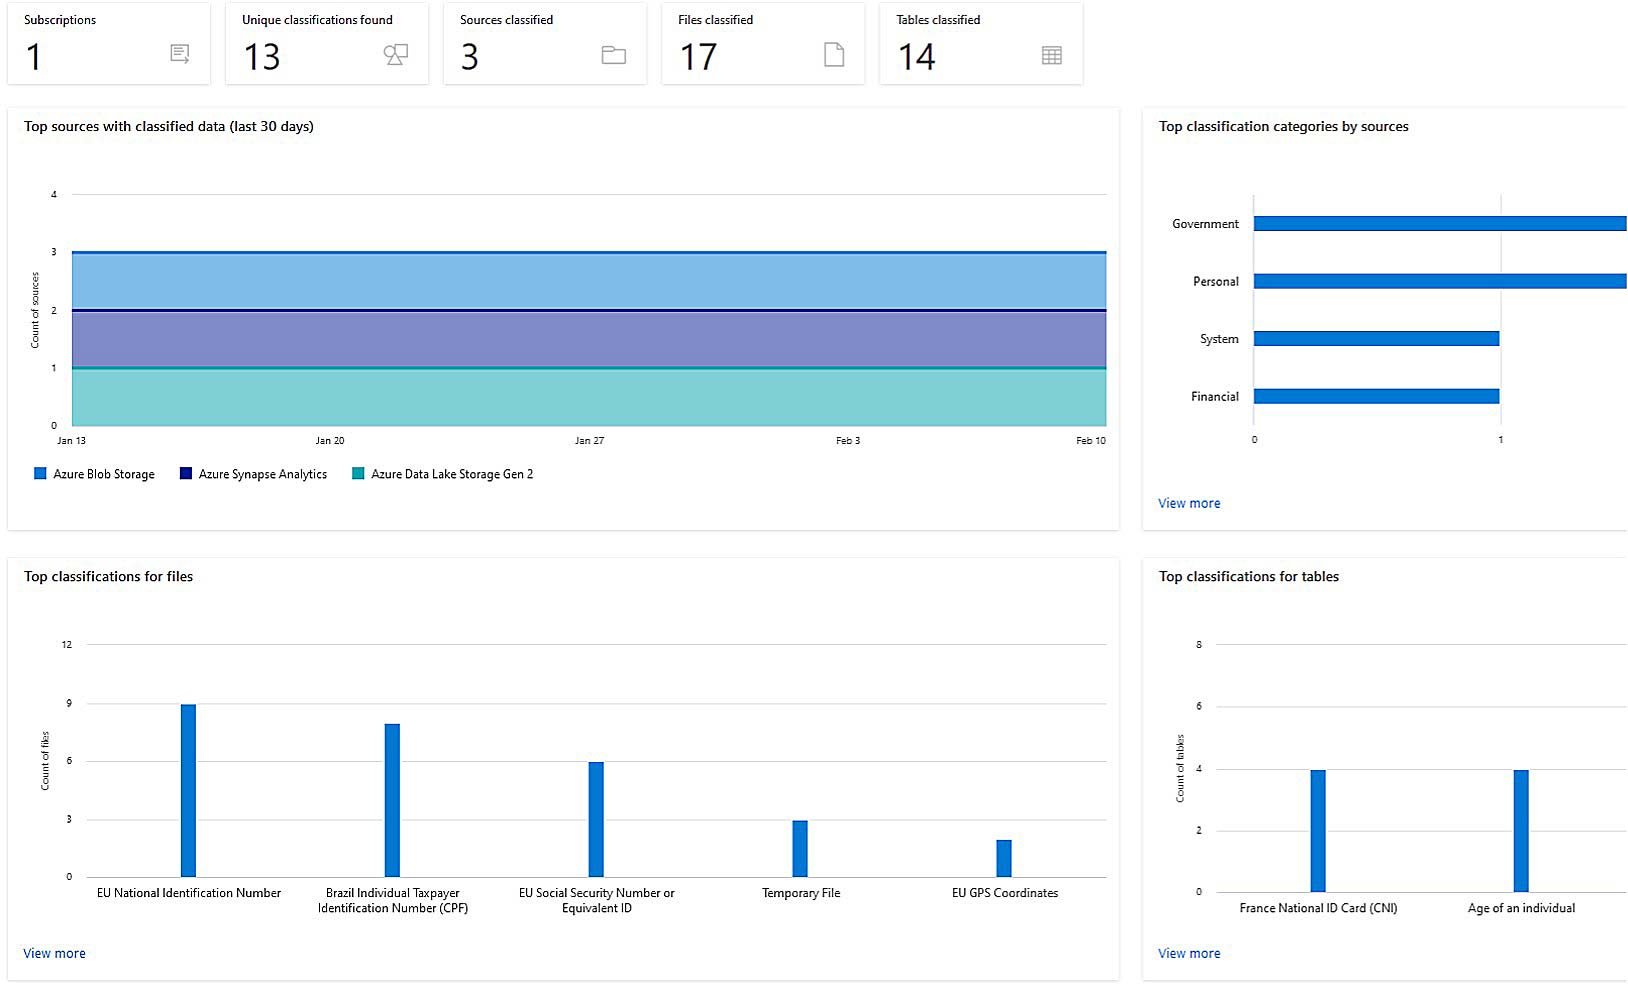Image resolution: width=1628 pixels, height=984 pixels.
Task: Open View more under Top classification categories
Action: pyautogui.click(x=1188, y=502)
